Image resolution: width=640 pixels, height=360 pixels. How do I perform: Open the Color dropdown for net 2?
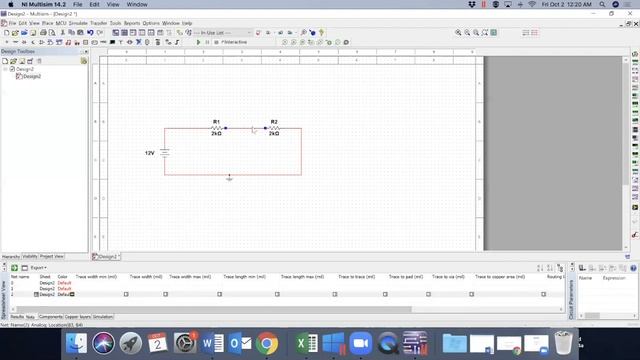[x=72, y=294]
